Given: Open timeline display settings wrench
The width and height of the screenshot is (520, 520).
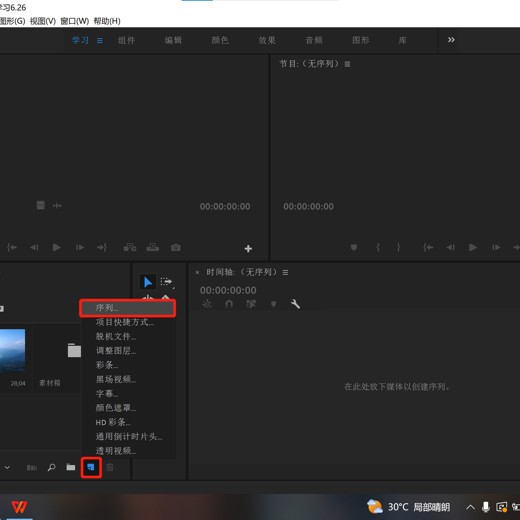Looking at the screenshot, I should tap(295, 304).
